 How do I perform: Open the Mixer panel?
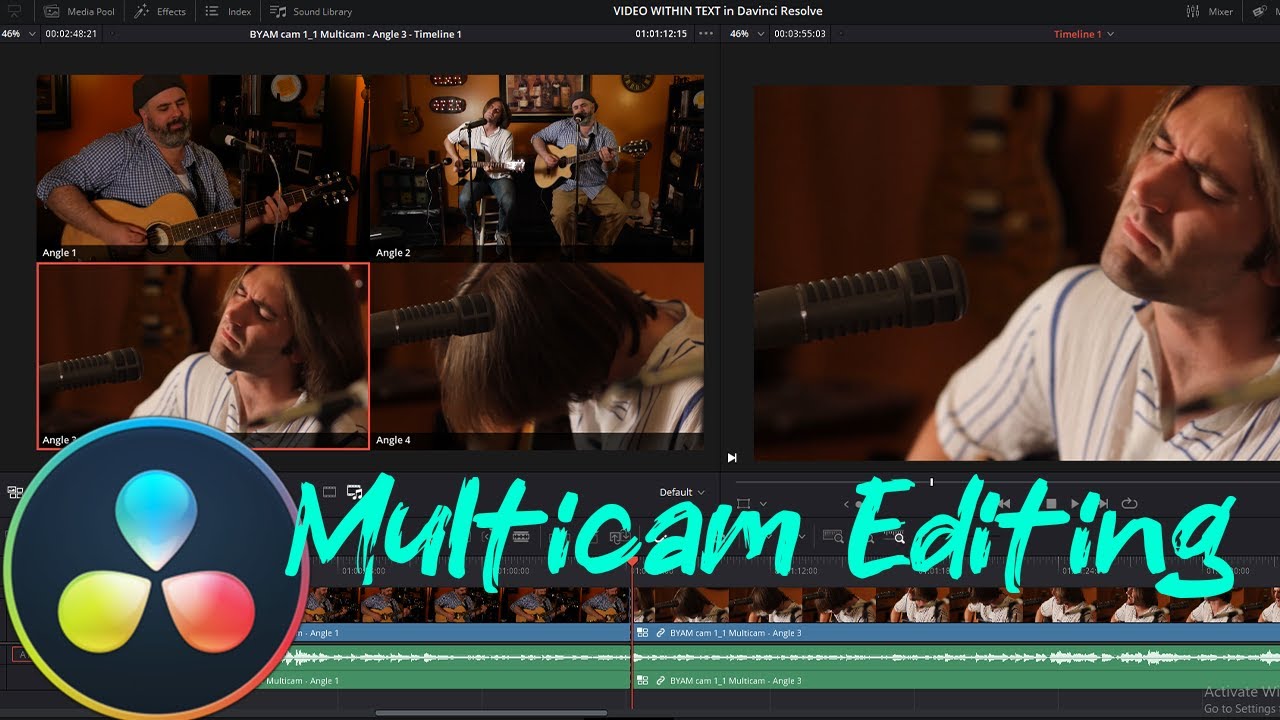(x=1209, y=11)
